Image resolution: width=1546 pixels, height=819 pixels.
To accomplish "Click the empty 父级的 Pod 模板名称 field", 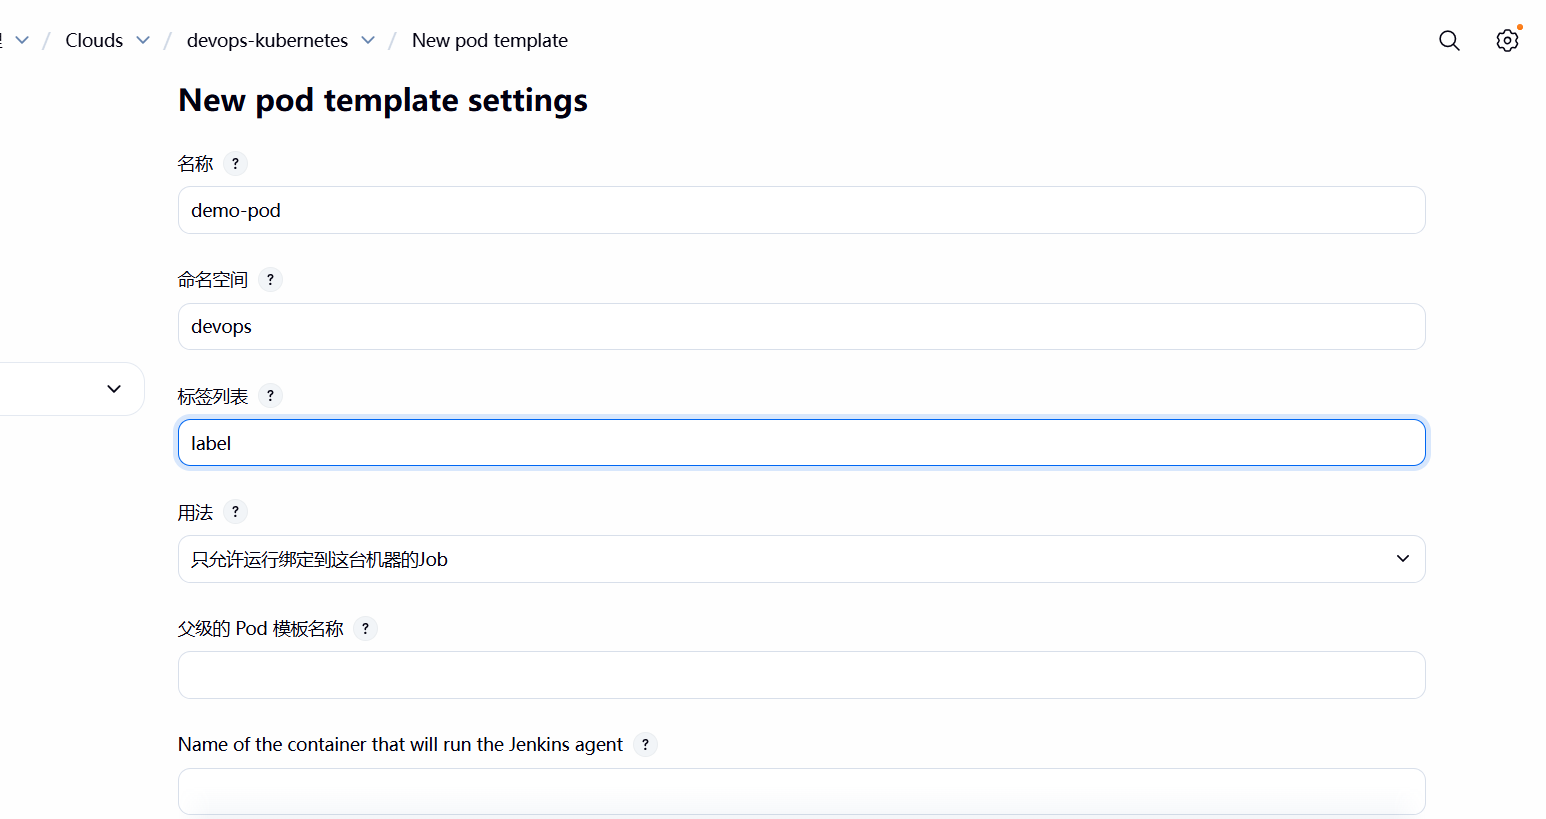I will (x=801, y=675).
